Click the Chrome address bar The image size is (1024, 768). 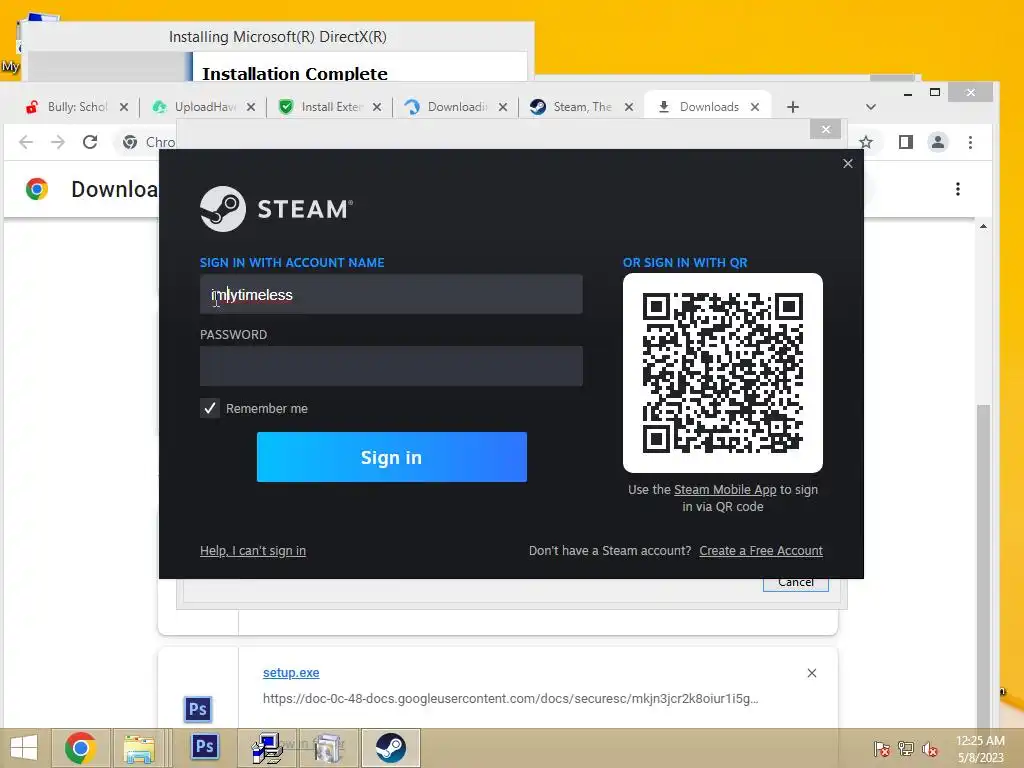tap(150, 142)
